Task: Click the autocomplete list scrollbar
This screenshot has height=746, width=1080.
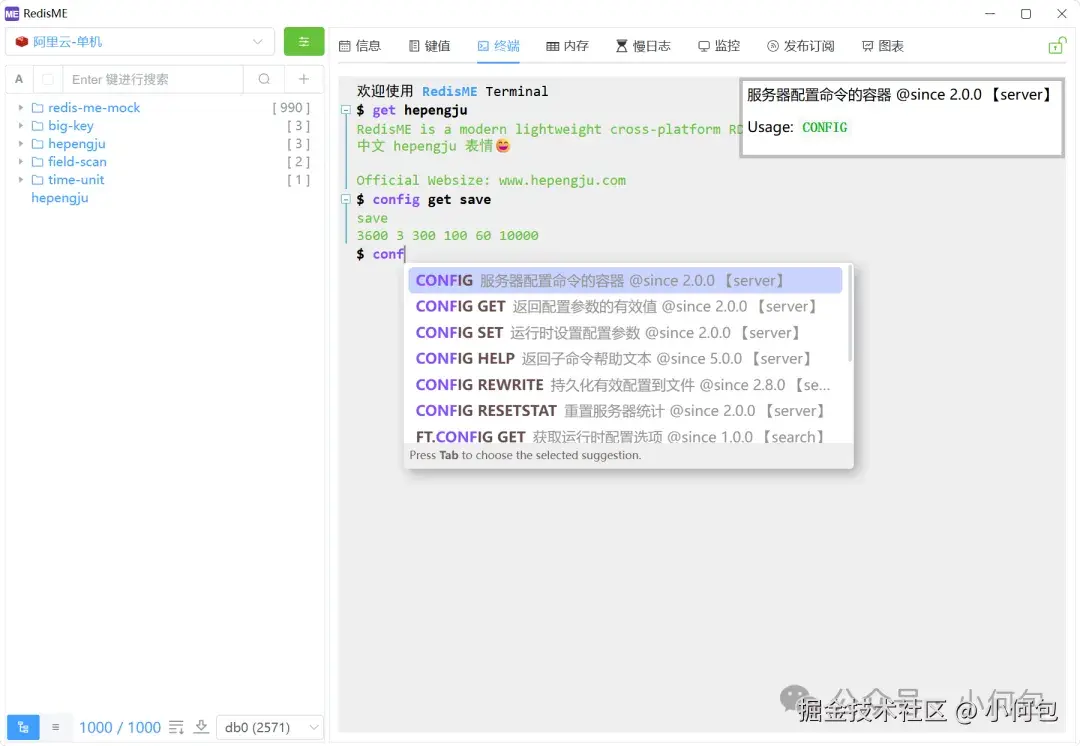Action: click(x=850, y=313)
